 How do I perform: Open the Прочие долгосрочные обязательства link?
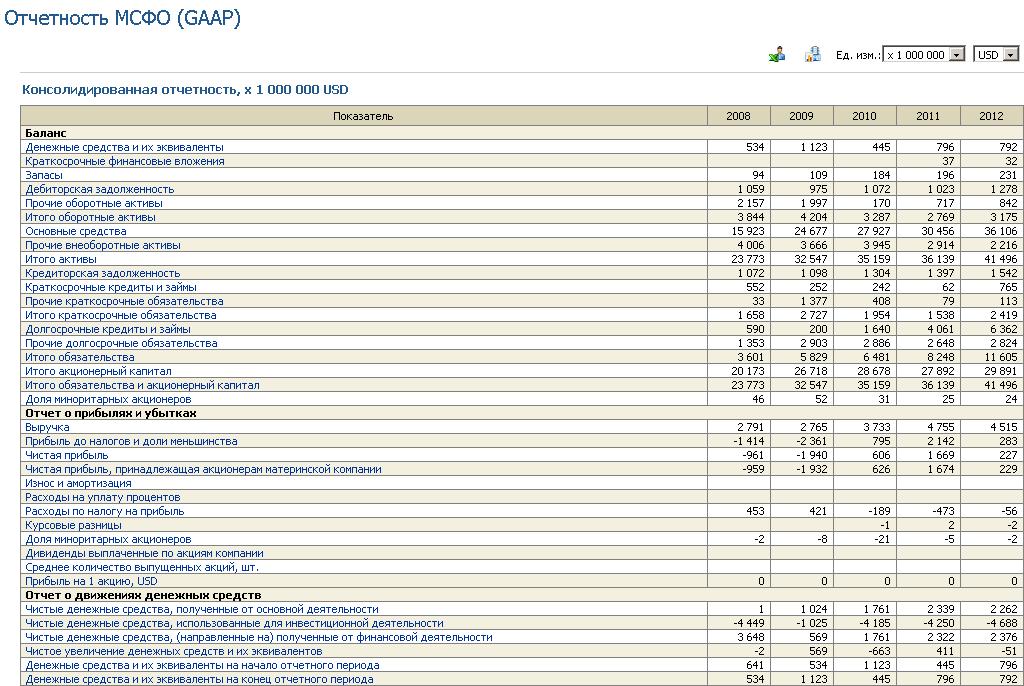tap(121, 343)
